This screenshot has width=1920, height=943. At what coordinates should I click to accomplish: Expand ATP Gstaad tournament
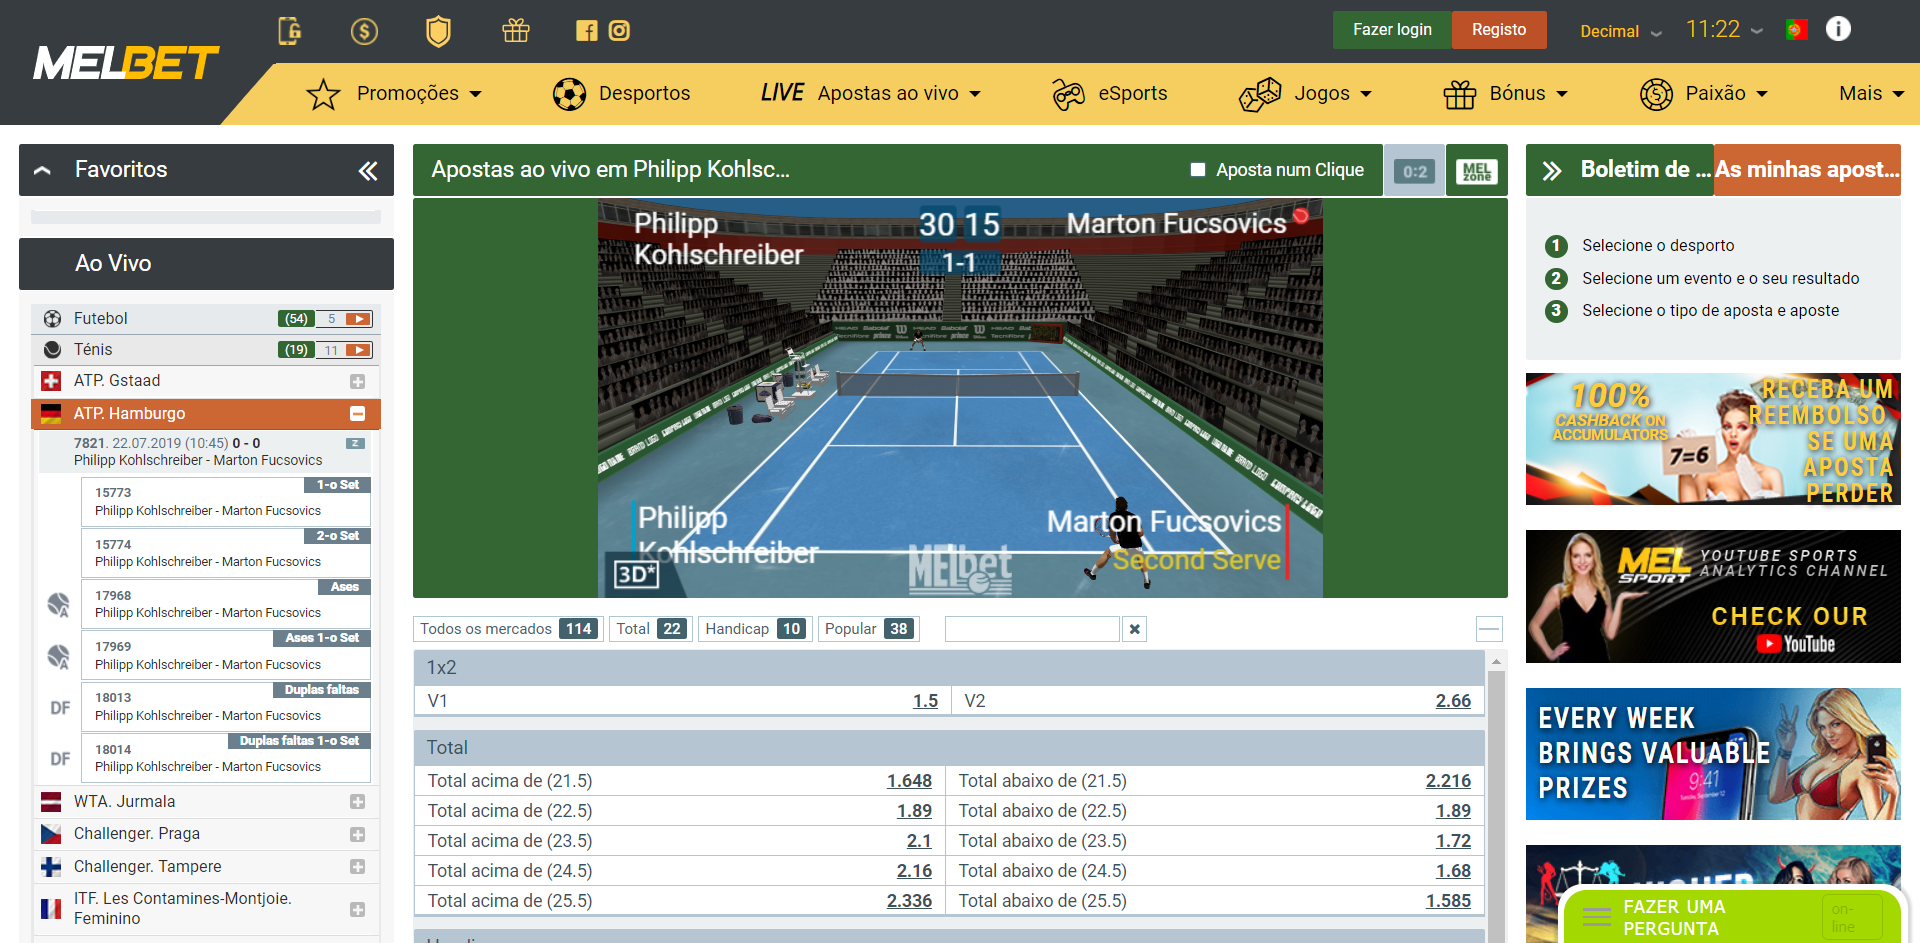click(x=358, y=382)
